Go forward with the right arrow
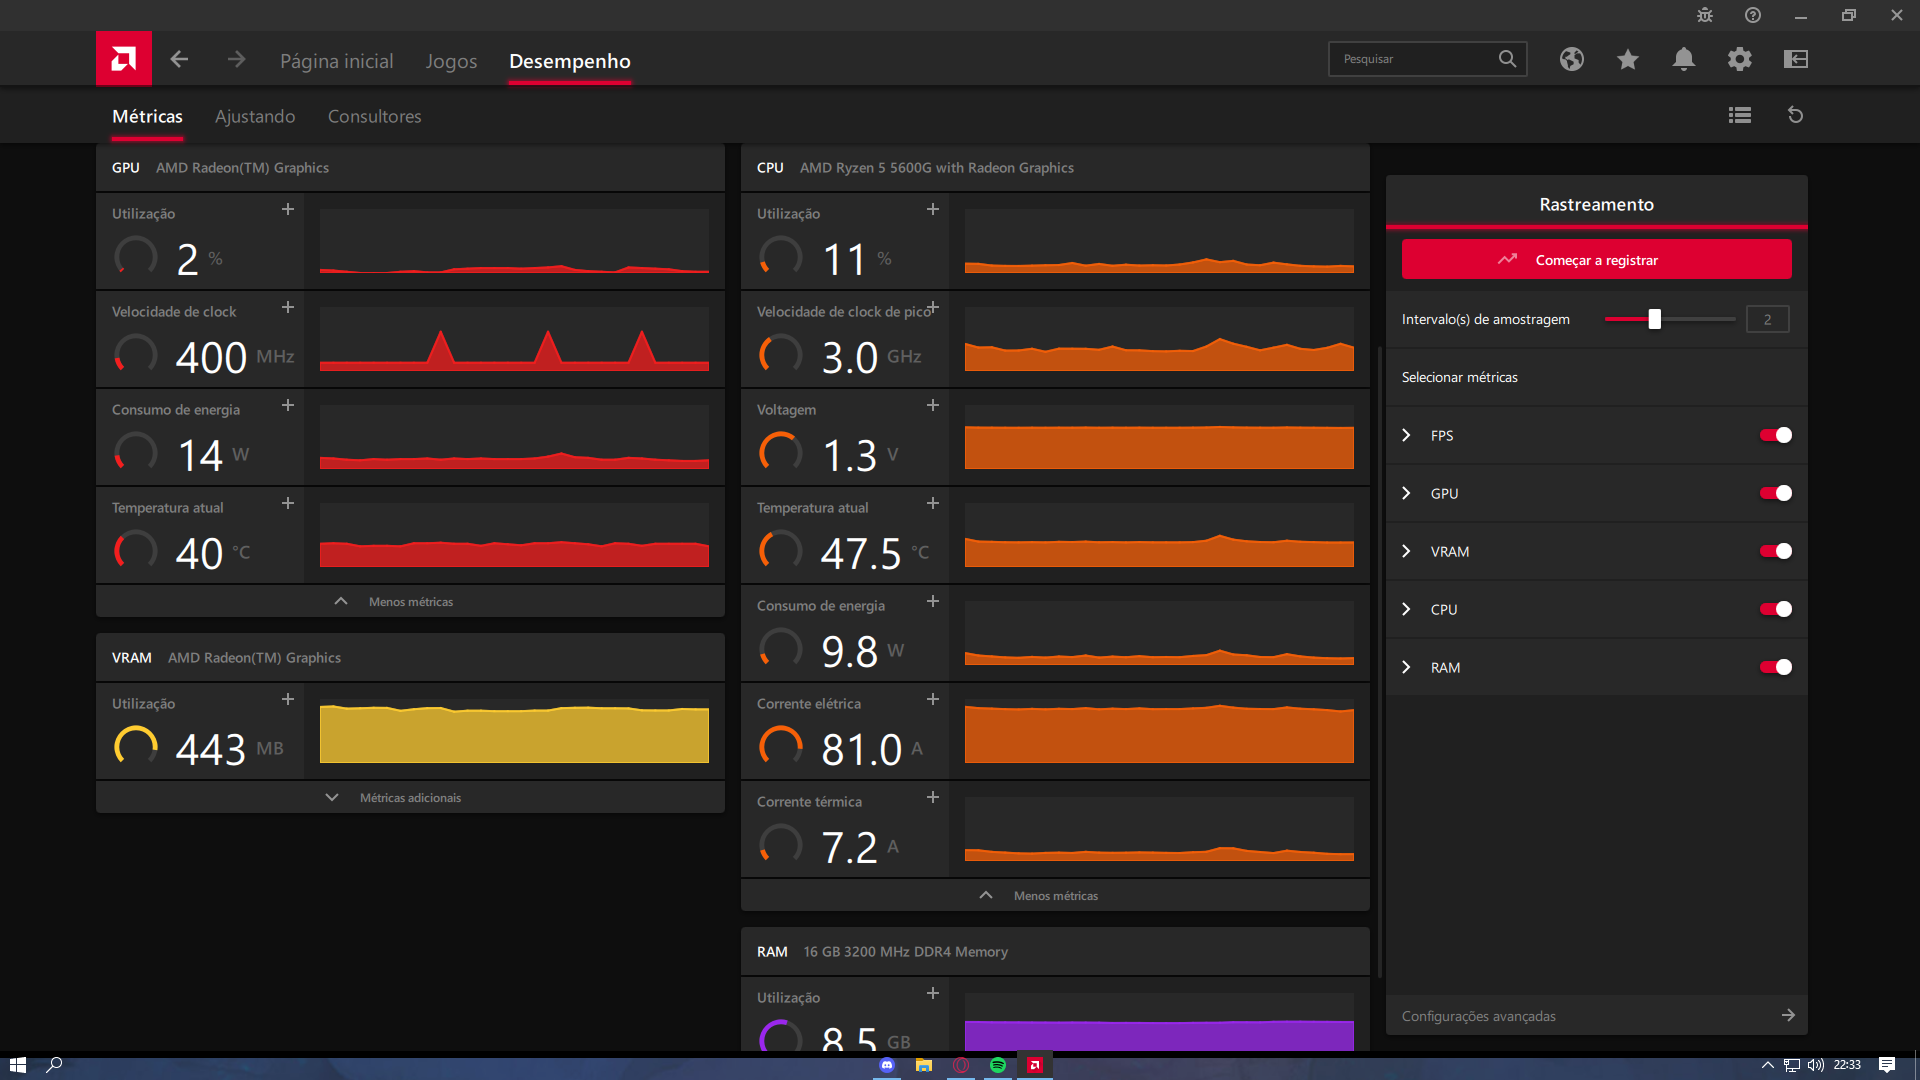 [x=236, y=59]
